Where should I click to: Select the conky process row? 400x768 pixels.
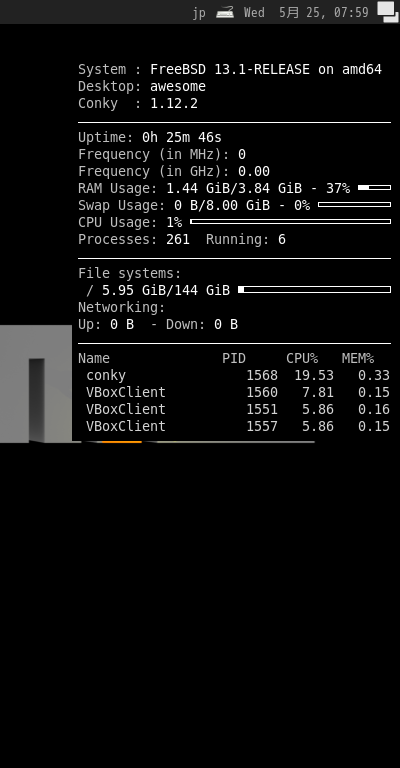[x=234, y=376]
